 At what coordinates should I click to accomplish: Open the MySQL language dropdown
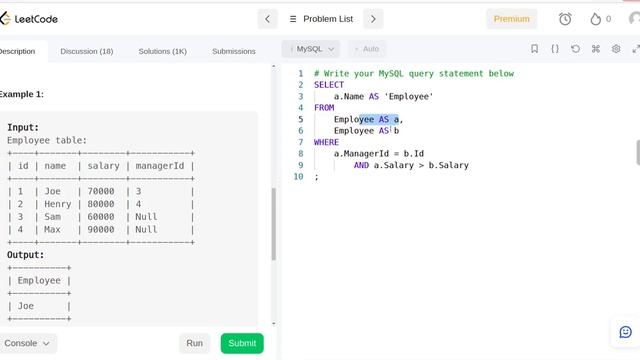pos(311,49)
